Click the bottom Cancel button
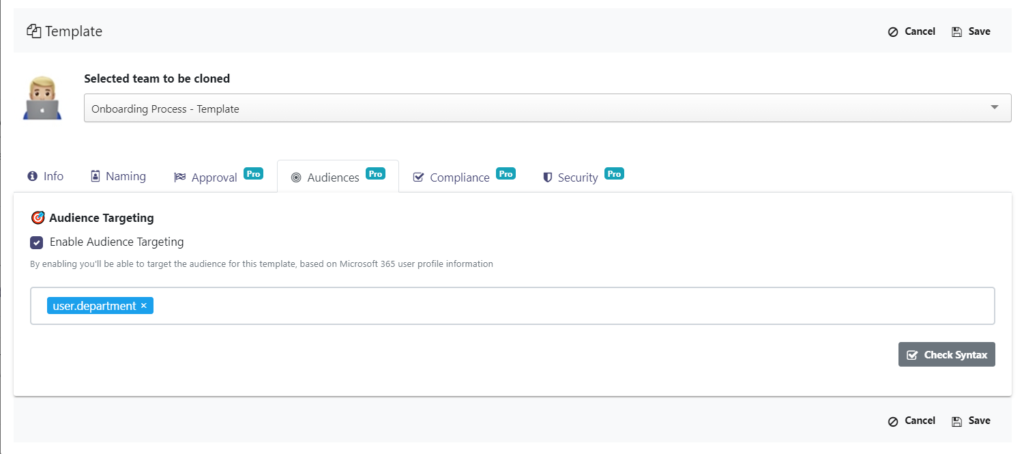This screenshot has width=1024, height=454. point(912,421)
